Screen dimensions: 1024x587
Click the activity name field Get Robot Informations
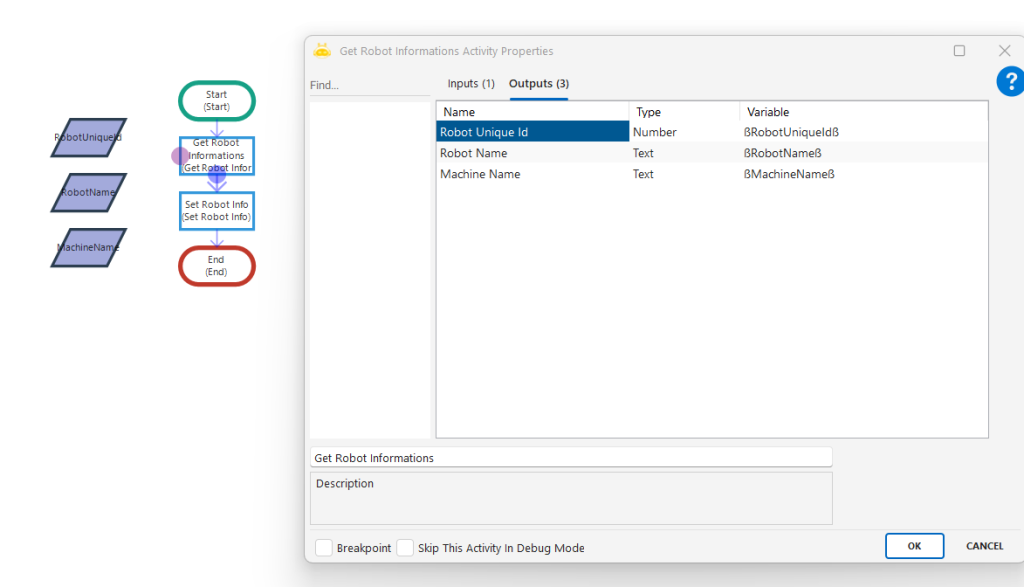click(571, 458)
